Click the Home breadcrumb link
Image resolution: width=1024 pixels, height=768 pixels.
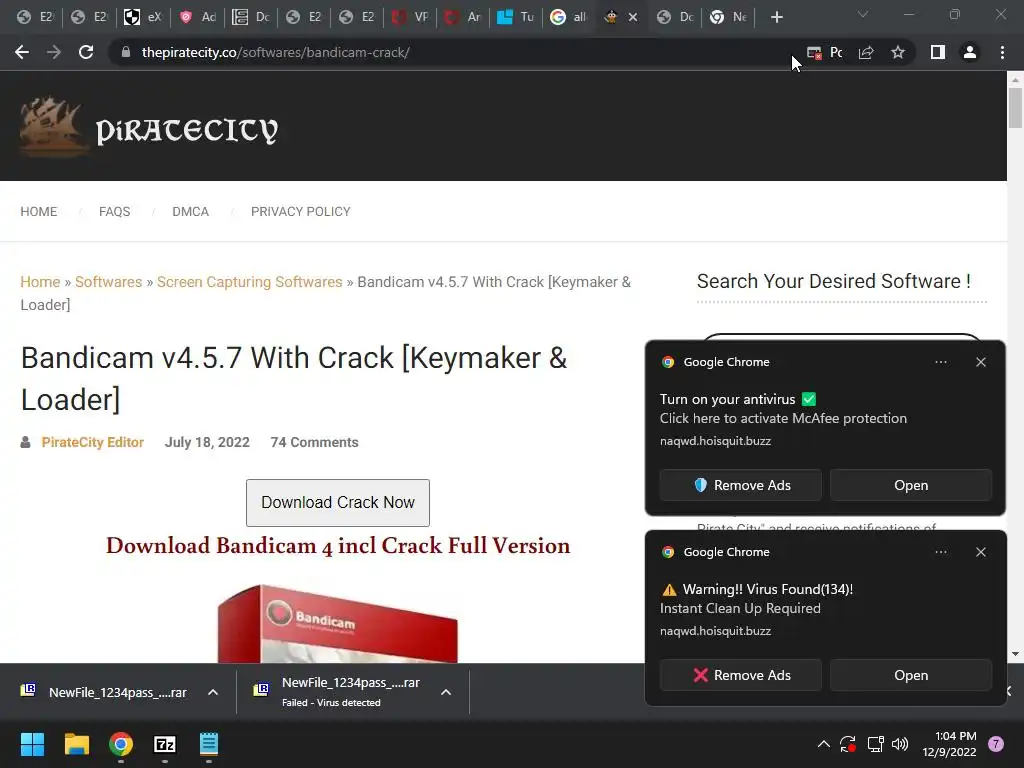point(40,281)
